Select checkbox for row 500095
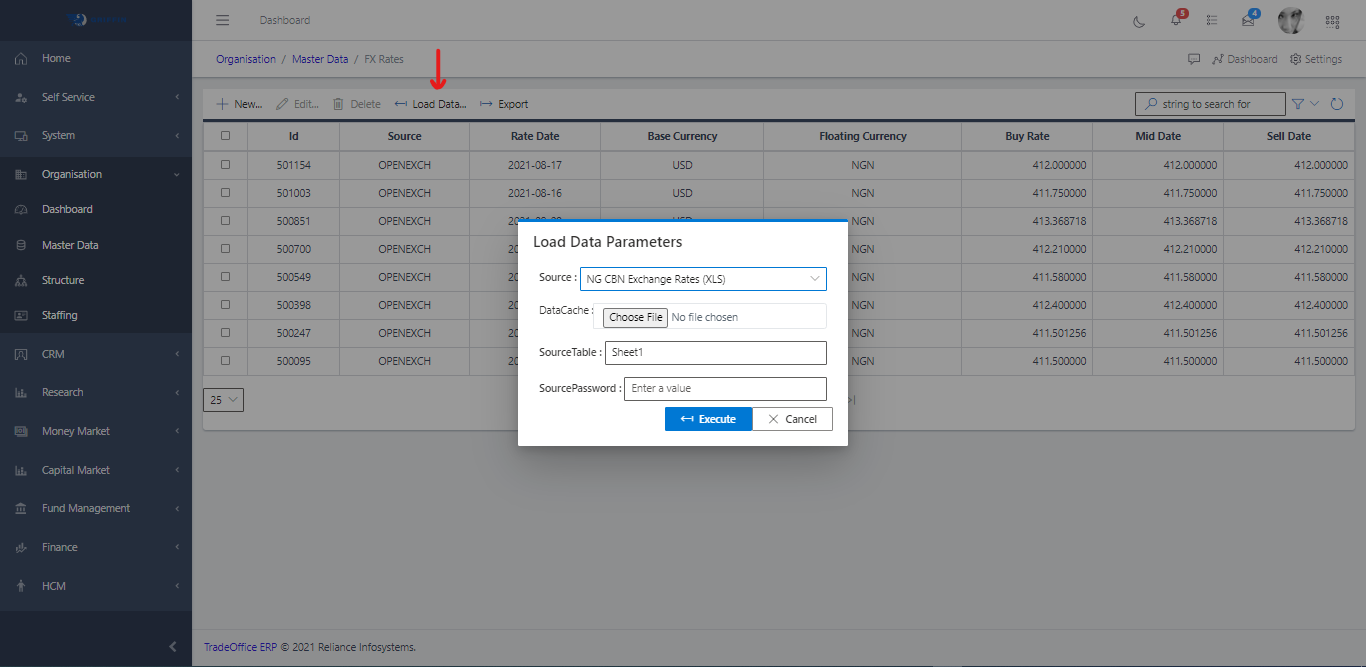 point(225,360)
